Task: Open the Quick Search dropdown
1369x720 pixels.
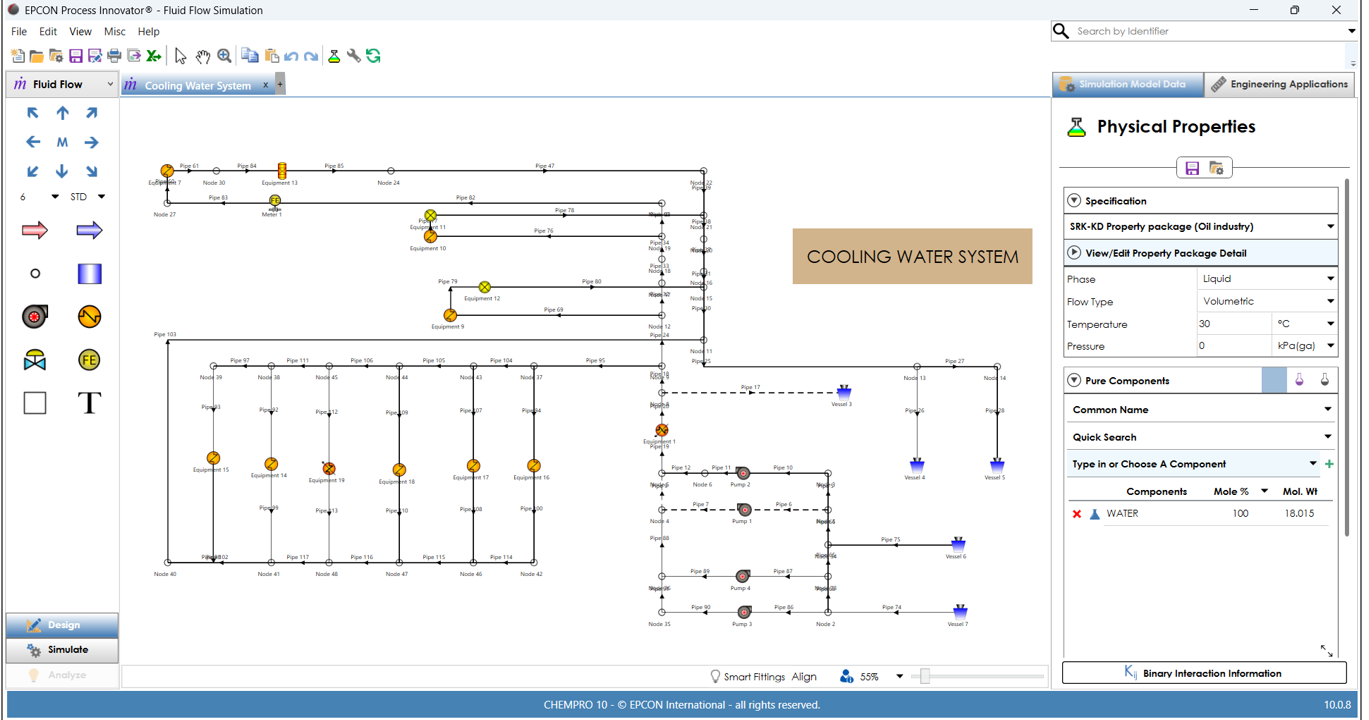Action: 1328,437
